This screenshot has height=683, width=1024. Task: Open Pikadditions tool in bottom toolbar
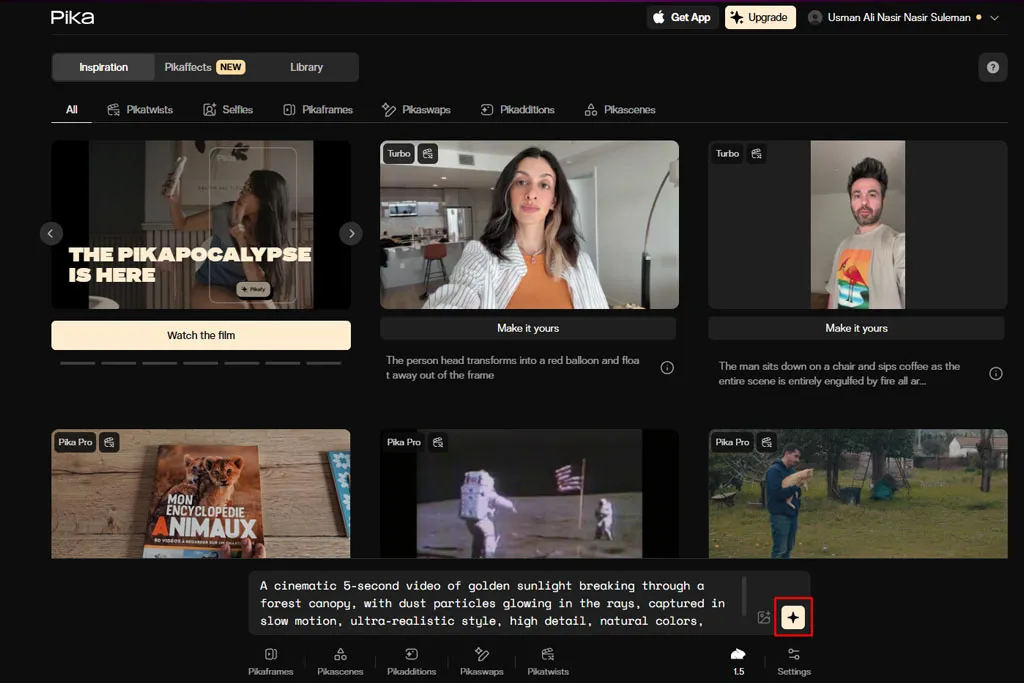click(x=411, y=661)
